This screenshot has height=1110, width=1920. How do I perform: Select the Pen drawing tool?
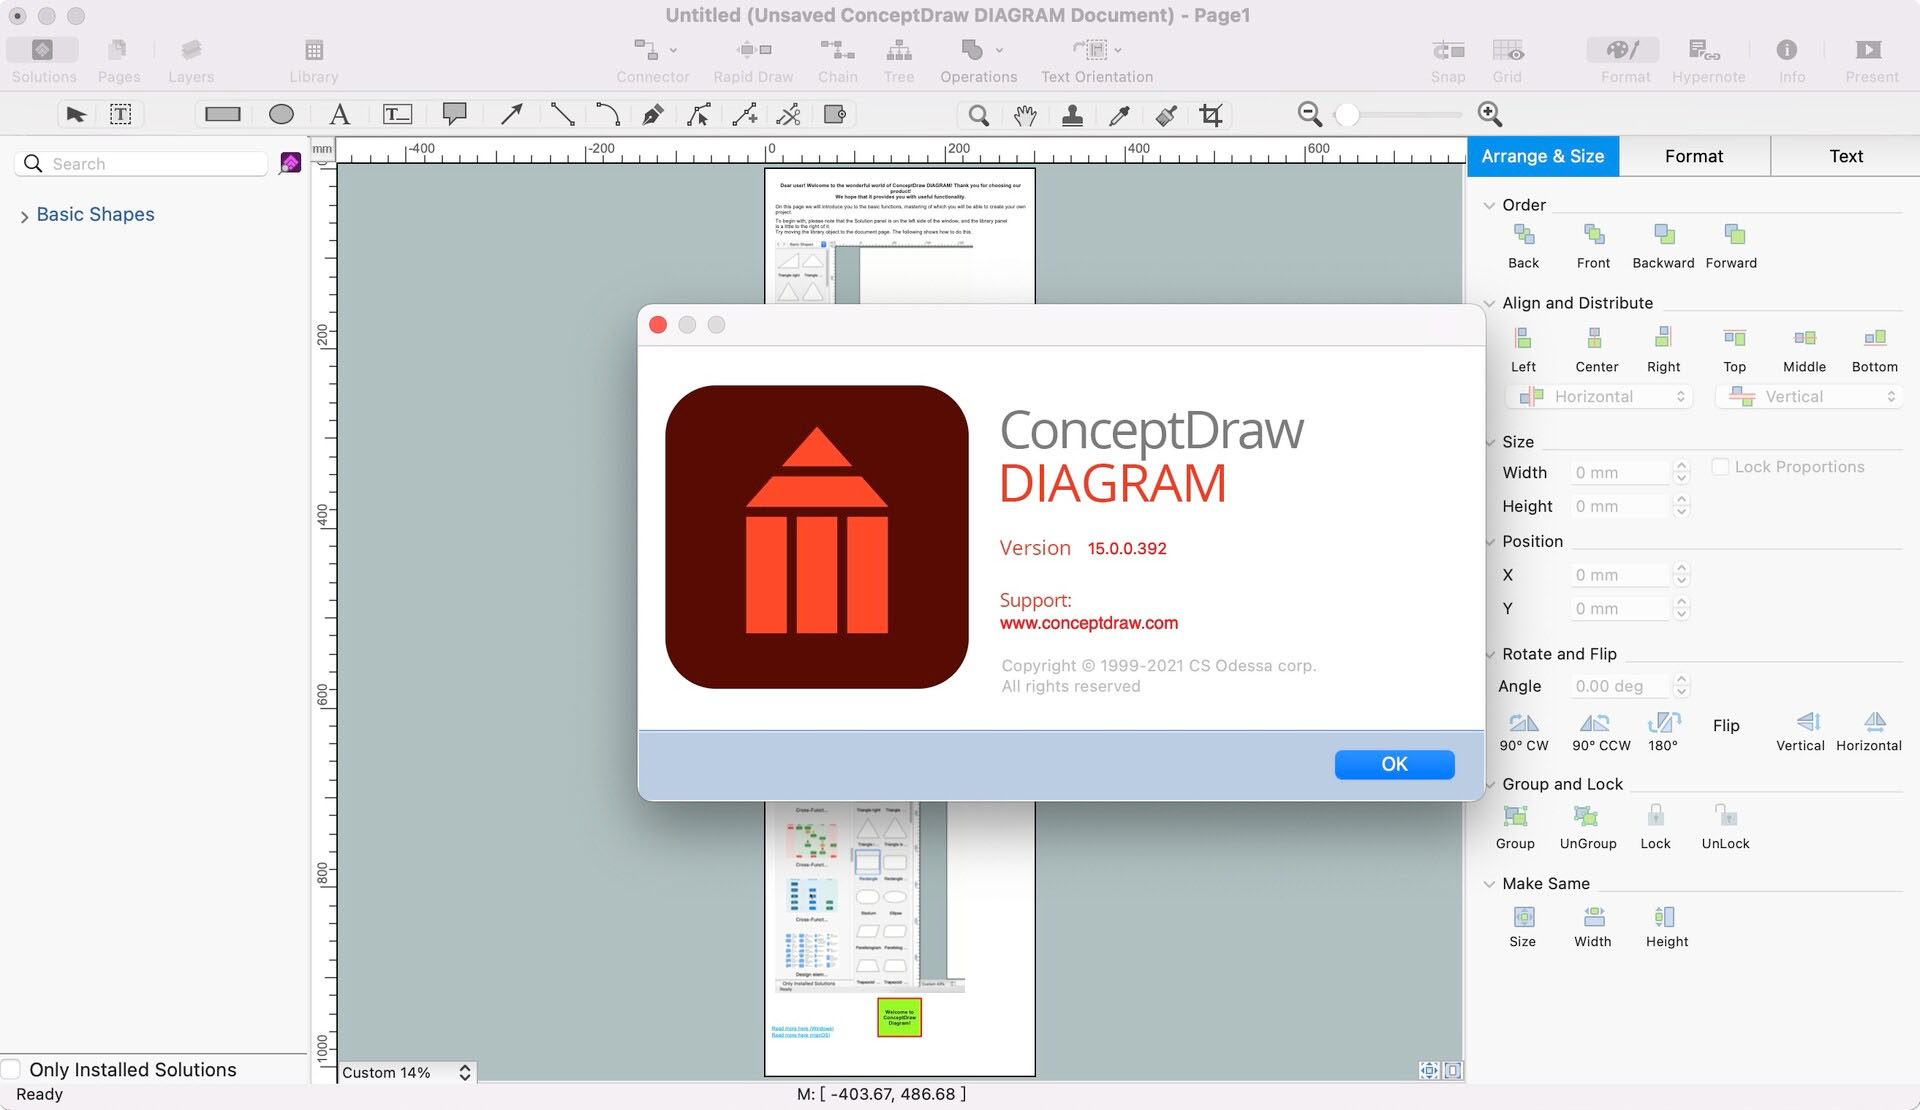tap(652, 114)
